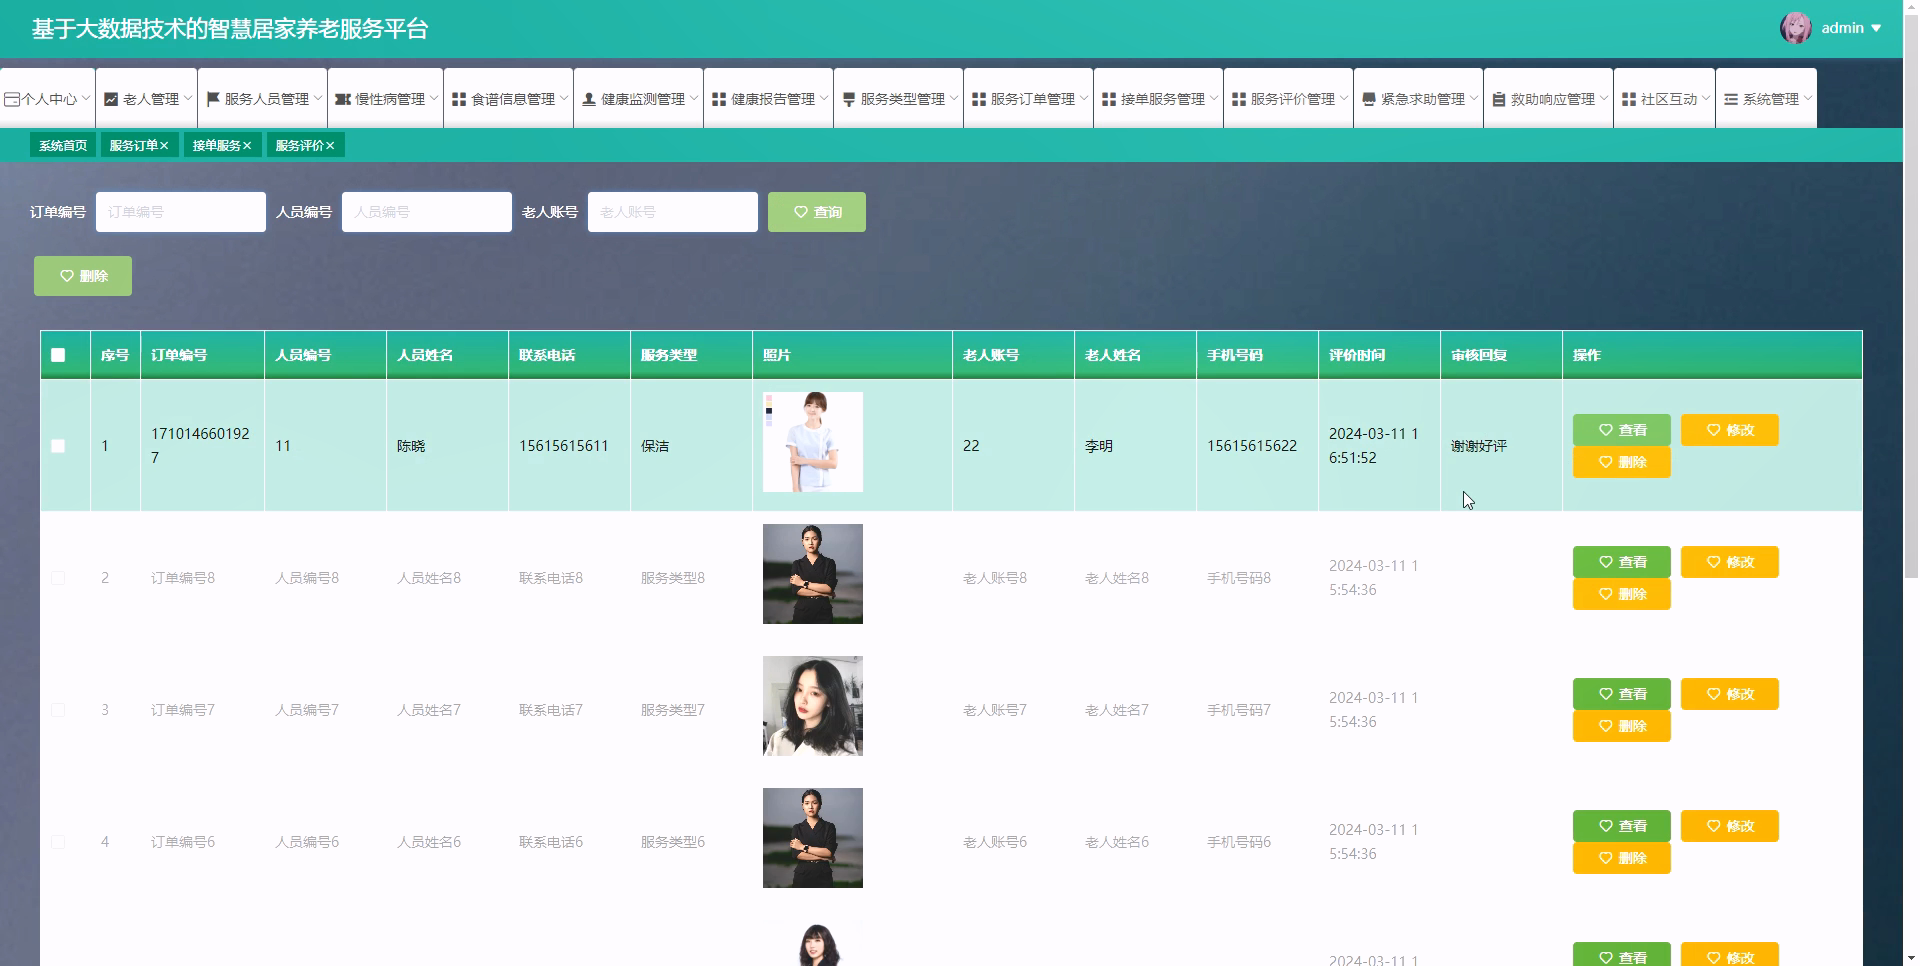This screenshot has width=1920, height=966.
Task: Click 修改 for 订单编号7 row
Action: coord(1730,694)
